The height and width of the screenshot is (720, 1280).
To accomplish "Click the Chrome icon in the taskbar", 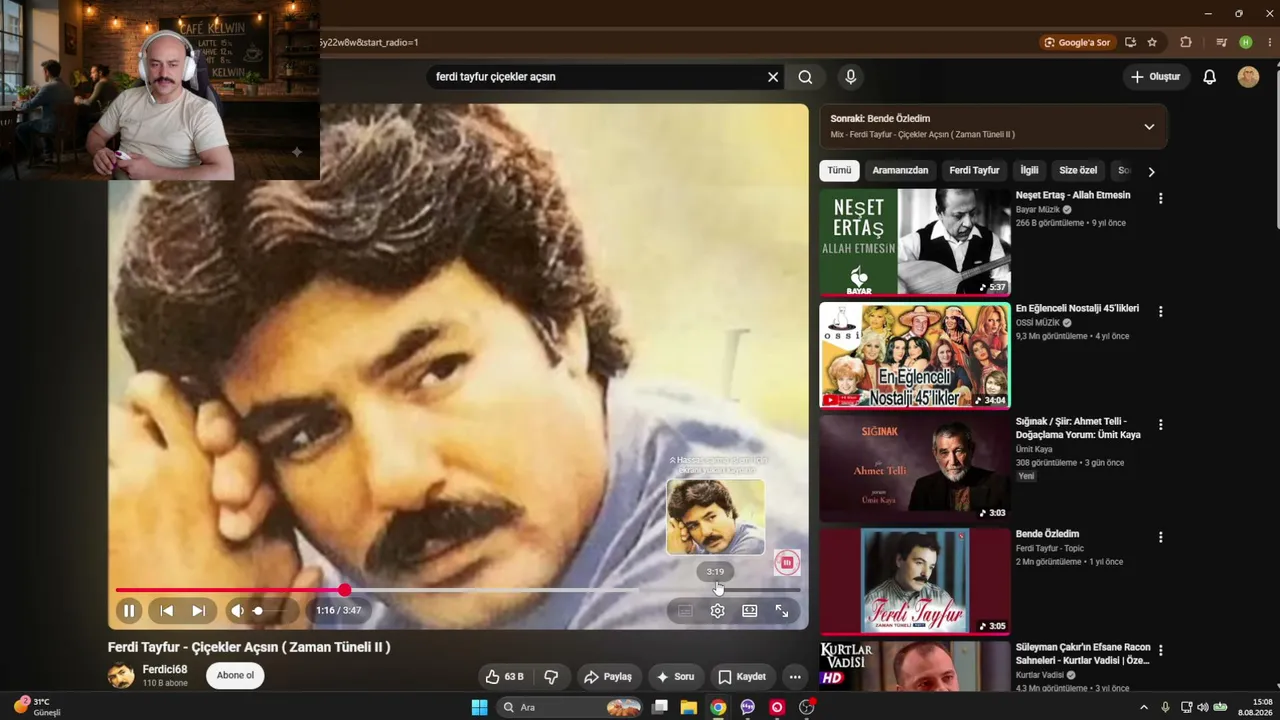I will pos(718,707).
